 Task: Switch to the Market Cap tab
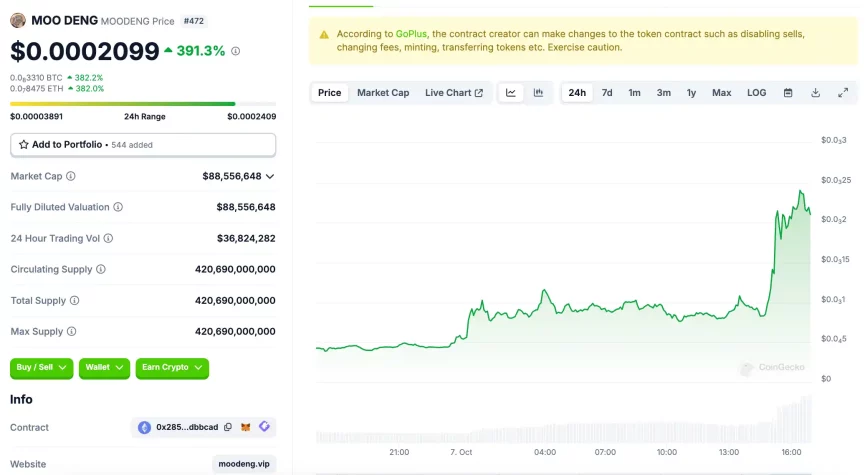(x=383, y=93)
